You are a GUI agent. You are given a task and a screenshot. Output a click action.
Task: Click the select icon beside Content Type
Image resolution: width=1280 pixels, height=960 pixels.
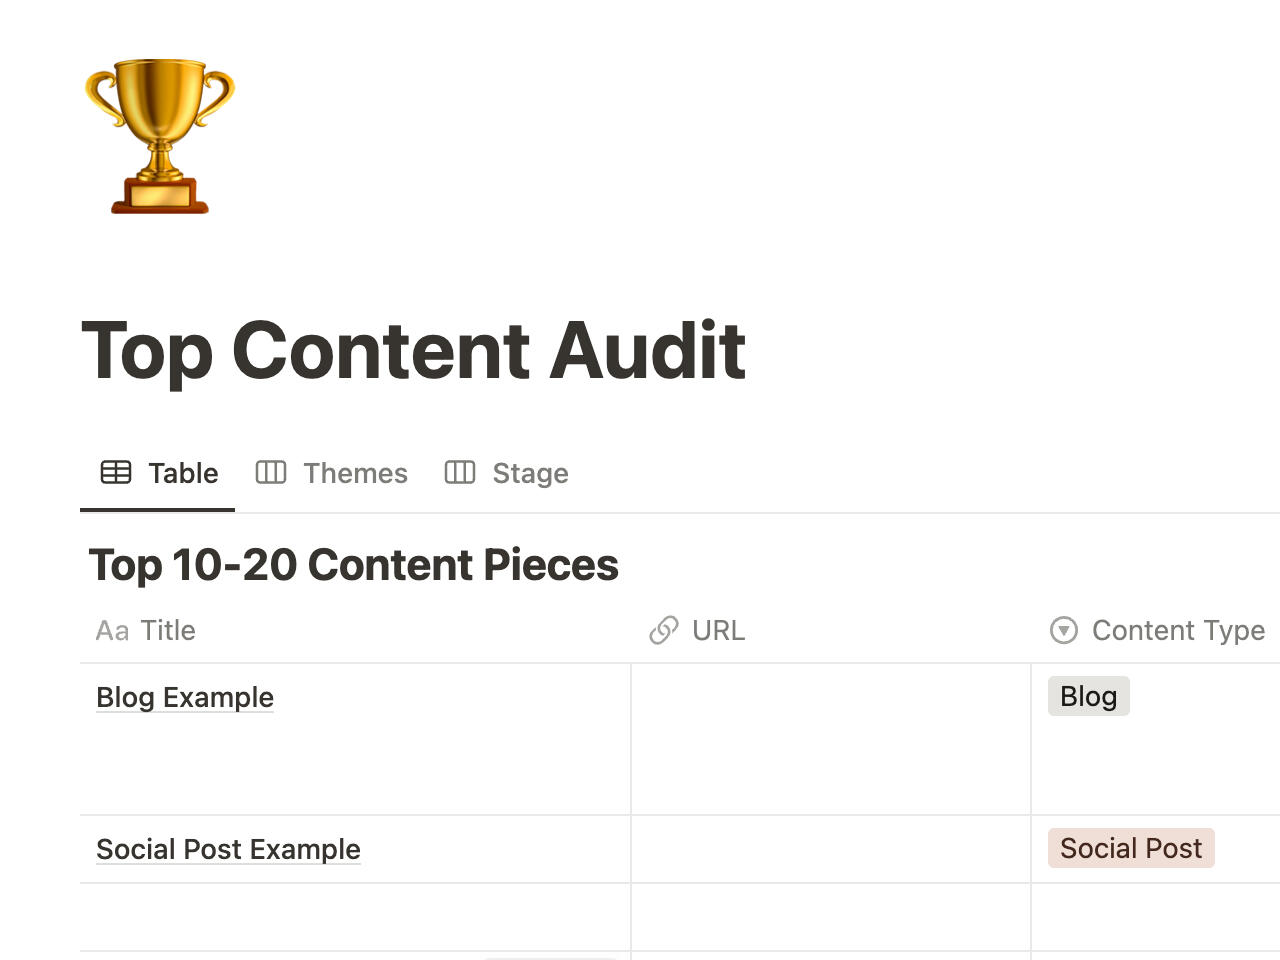coord(1064,630)
